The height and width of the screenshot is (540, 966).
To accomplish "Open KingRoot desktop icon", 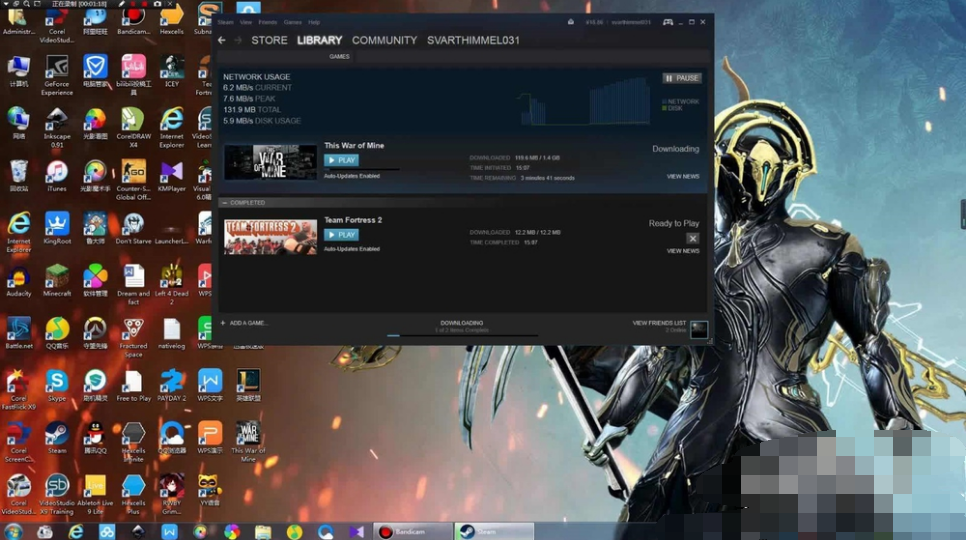I will (x=57, y=228).
